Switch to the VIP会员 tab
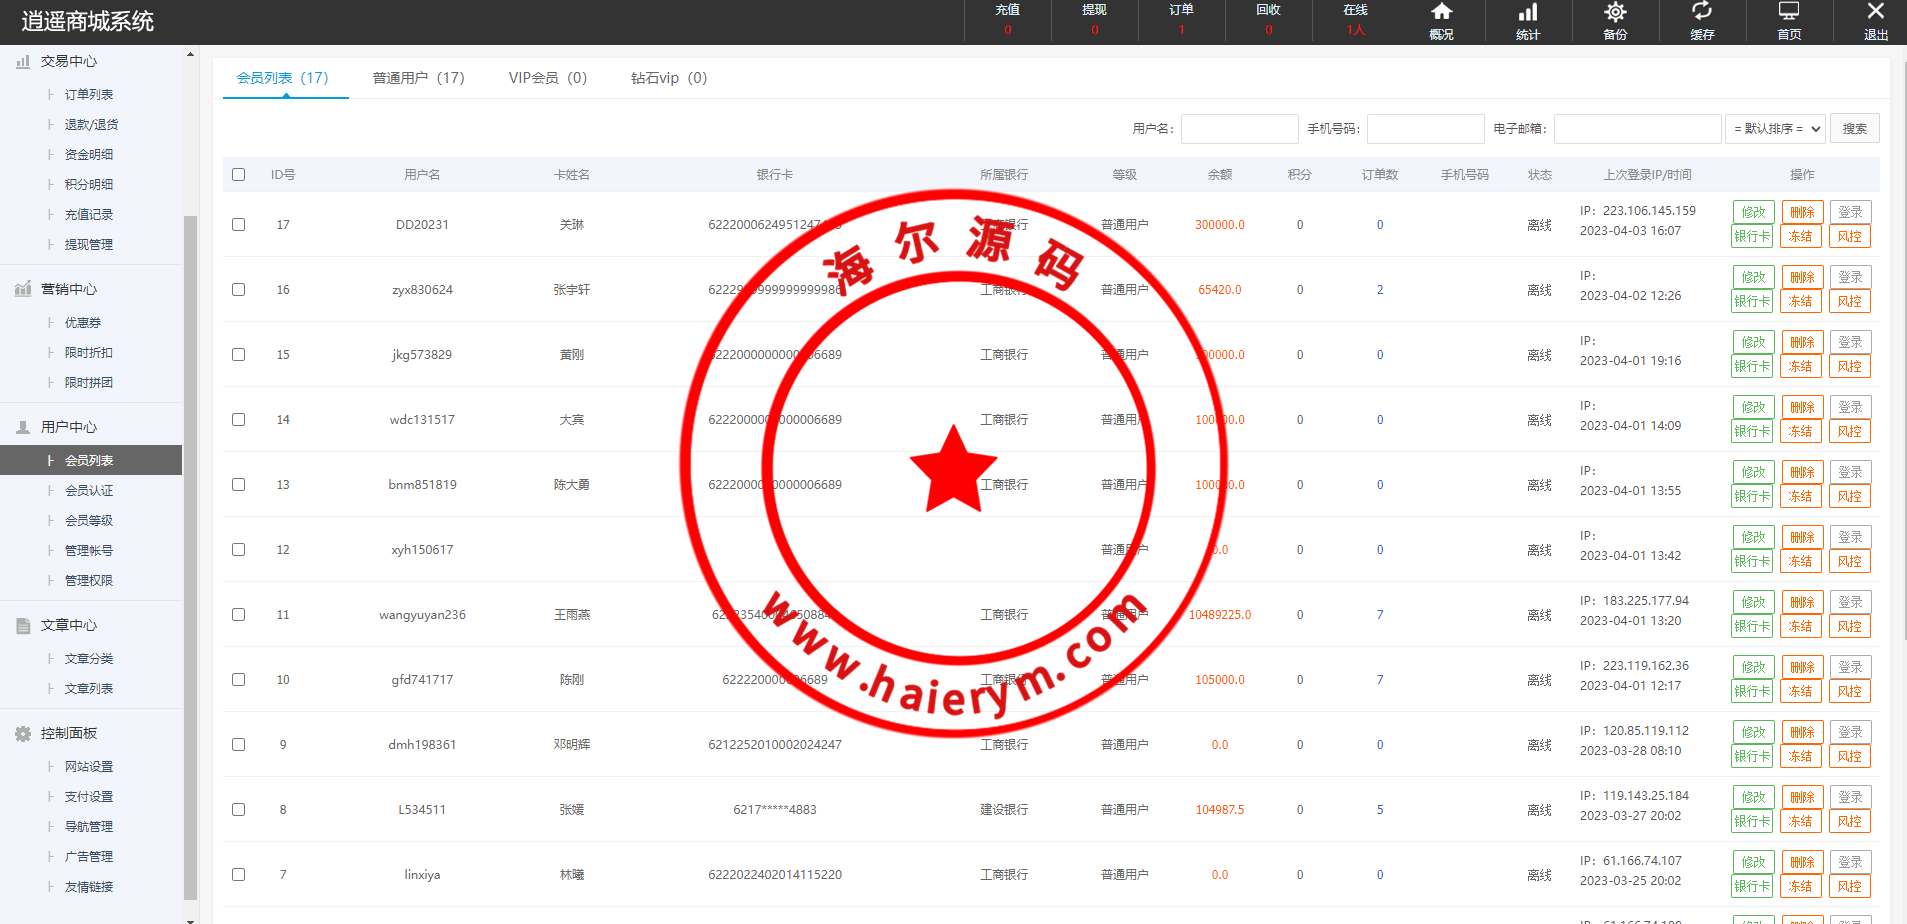The height and width of the screenshot is (924, 1907). tap(547, 78)
